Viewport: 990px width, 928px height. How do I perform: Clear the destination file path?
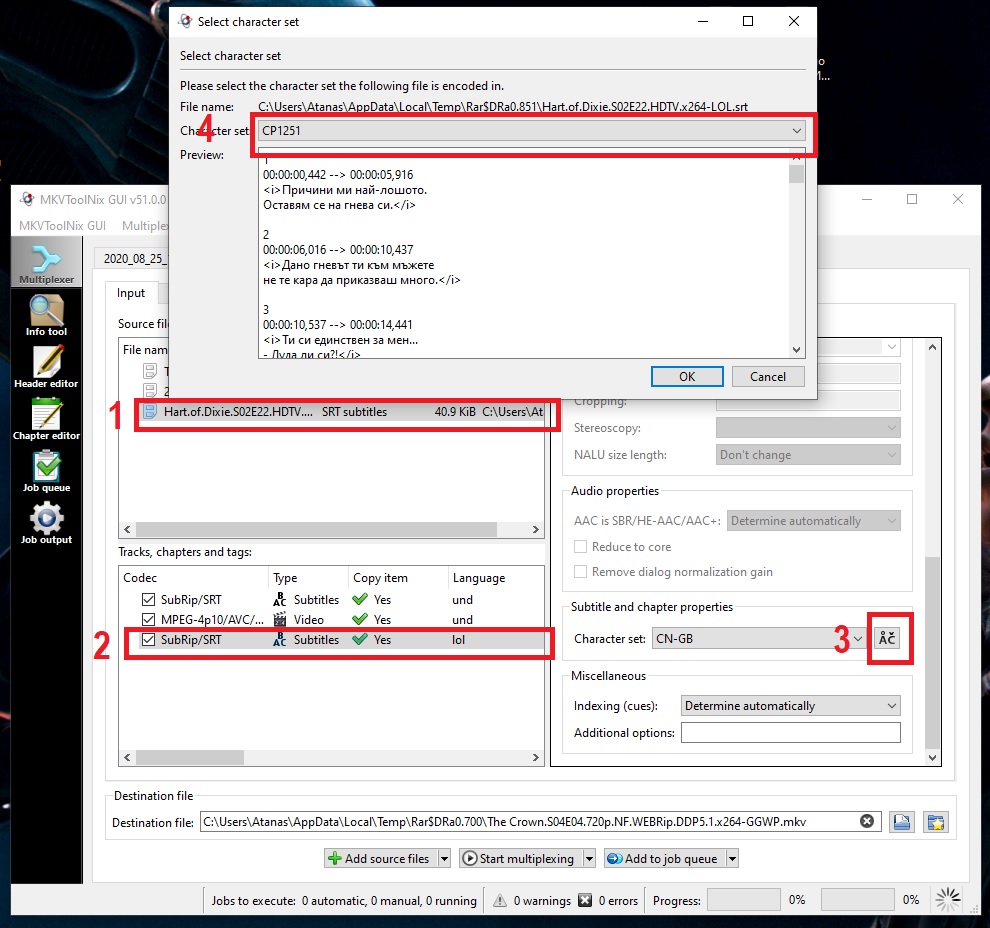point(867,822)
